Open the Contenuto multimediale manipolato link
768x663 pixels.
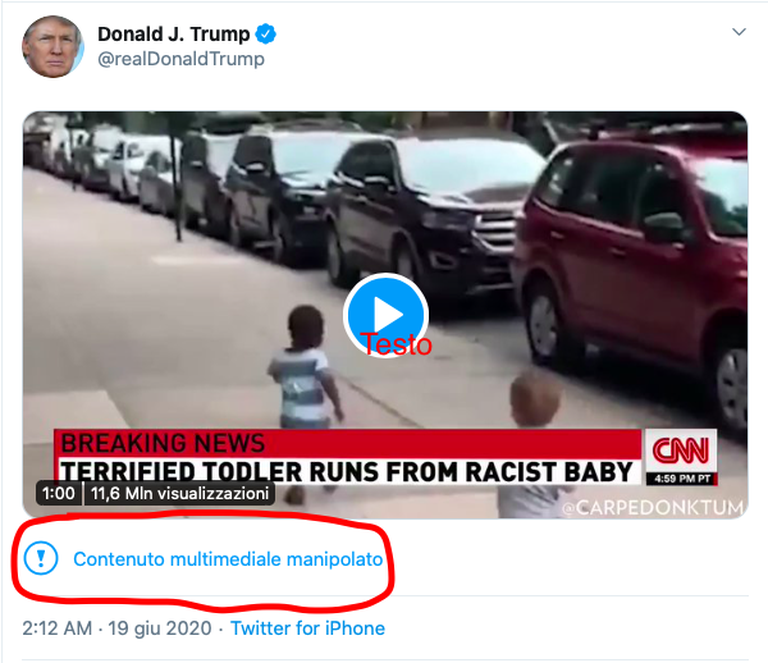[x=228, y=560]
